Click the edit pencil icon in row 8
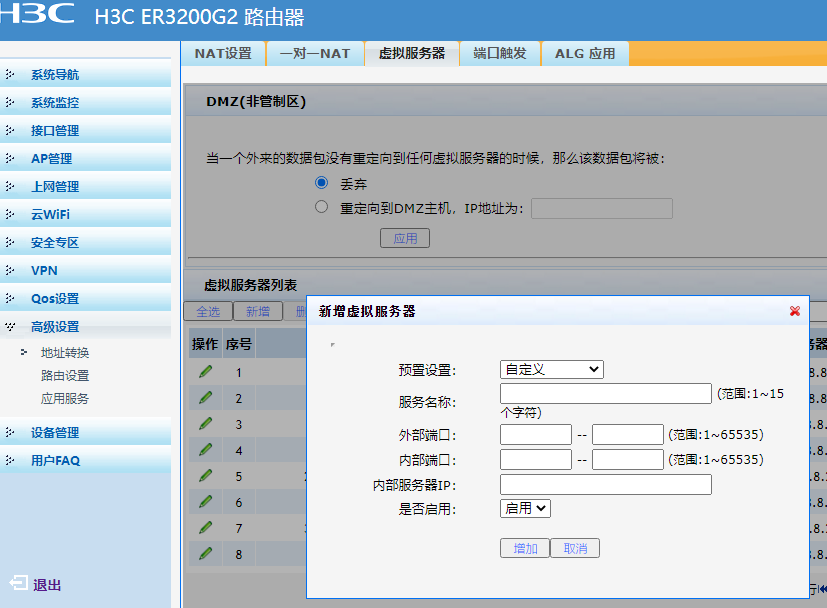This screenshot has height=608, width=827. click(206, 554)
